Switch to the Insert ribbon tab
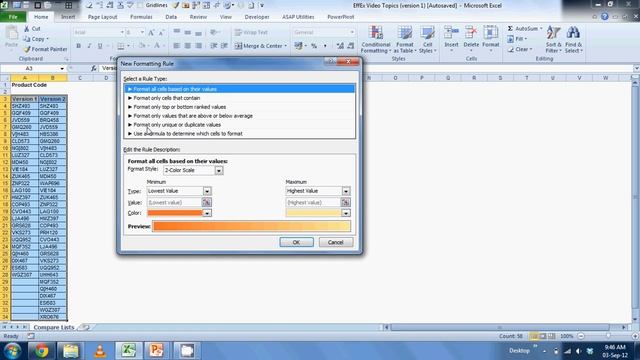The height and width of the screenshot is (360, 640). tap(68, 17)
